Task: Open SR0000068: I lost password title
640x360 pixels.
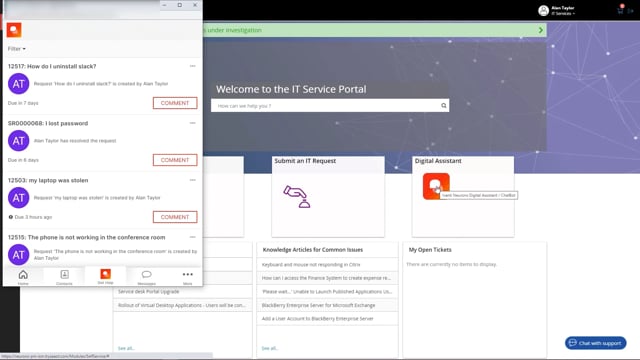Action: [48, 123]
